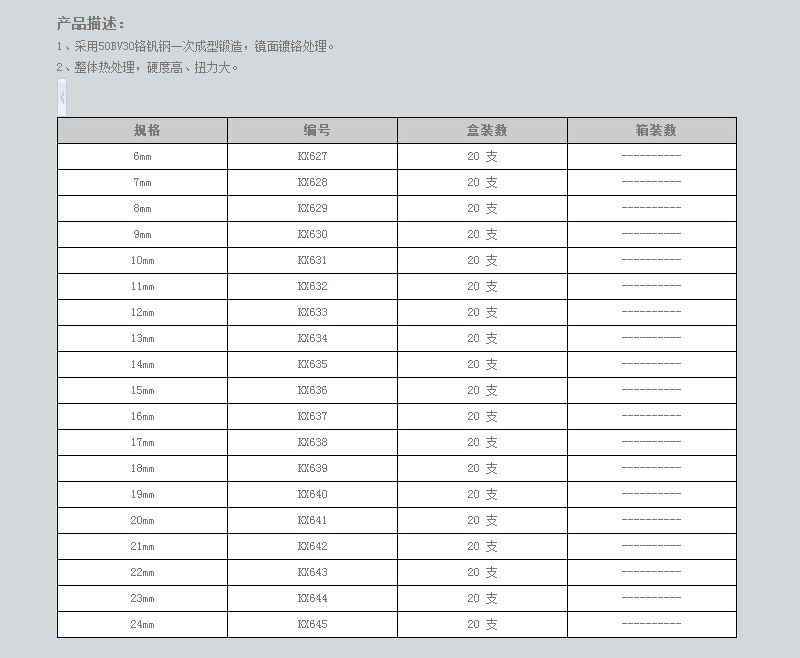Viewport: 800px width, 658px height.
Task: Select the 10mm specification cell
Action: tap(142, 261)
